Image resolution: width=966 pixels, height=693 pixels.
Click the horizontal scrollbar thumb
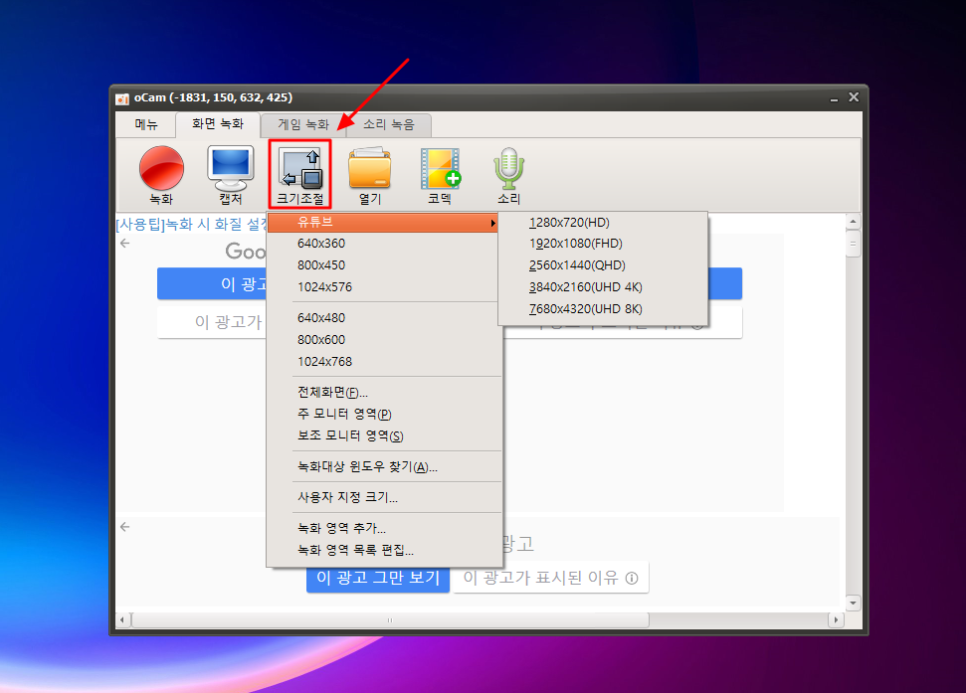pyautogui.click(x=390, y=620)
